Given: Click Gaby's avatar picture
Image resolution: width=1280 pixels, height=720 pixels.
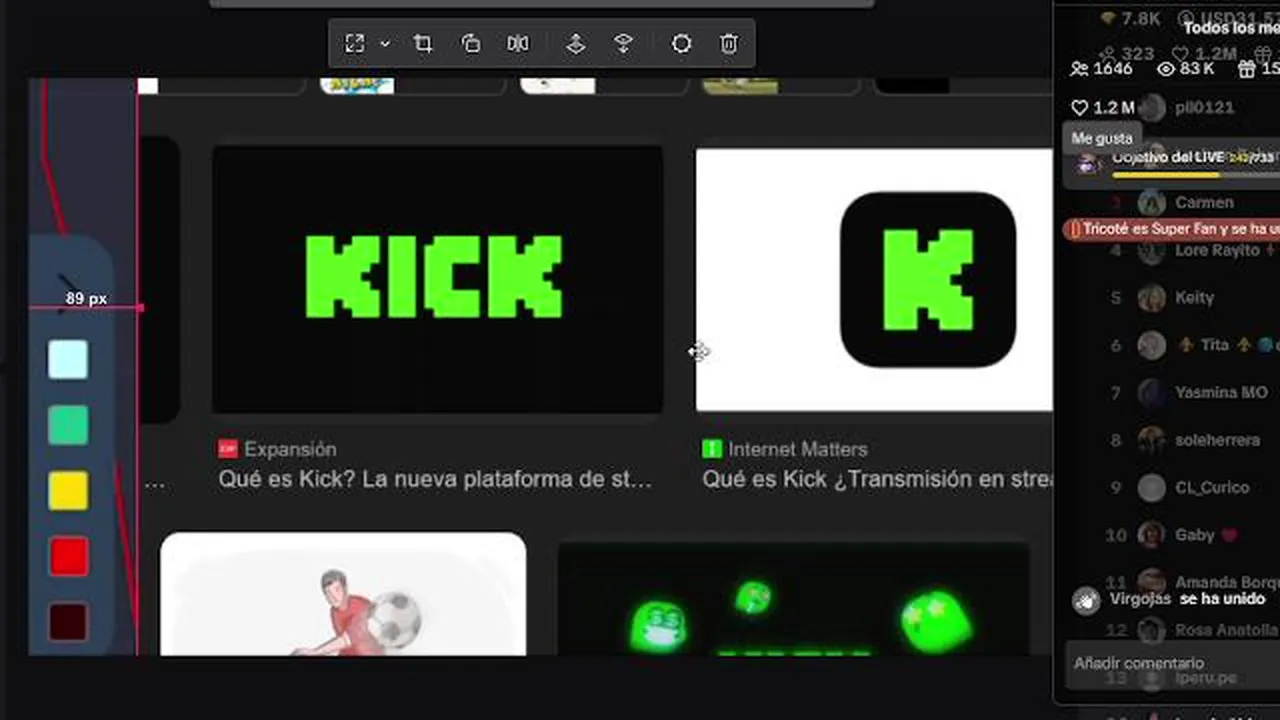Looking at the screenshot, I should click(1152, 535).
